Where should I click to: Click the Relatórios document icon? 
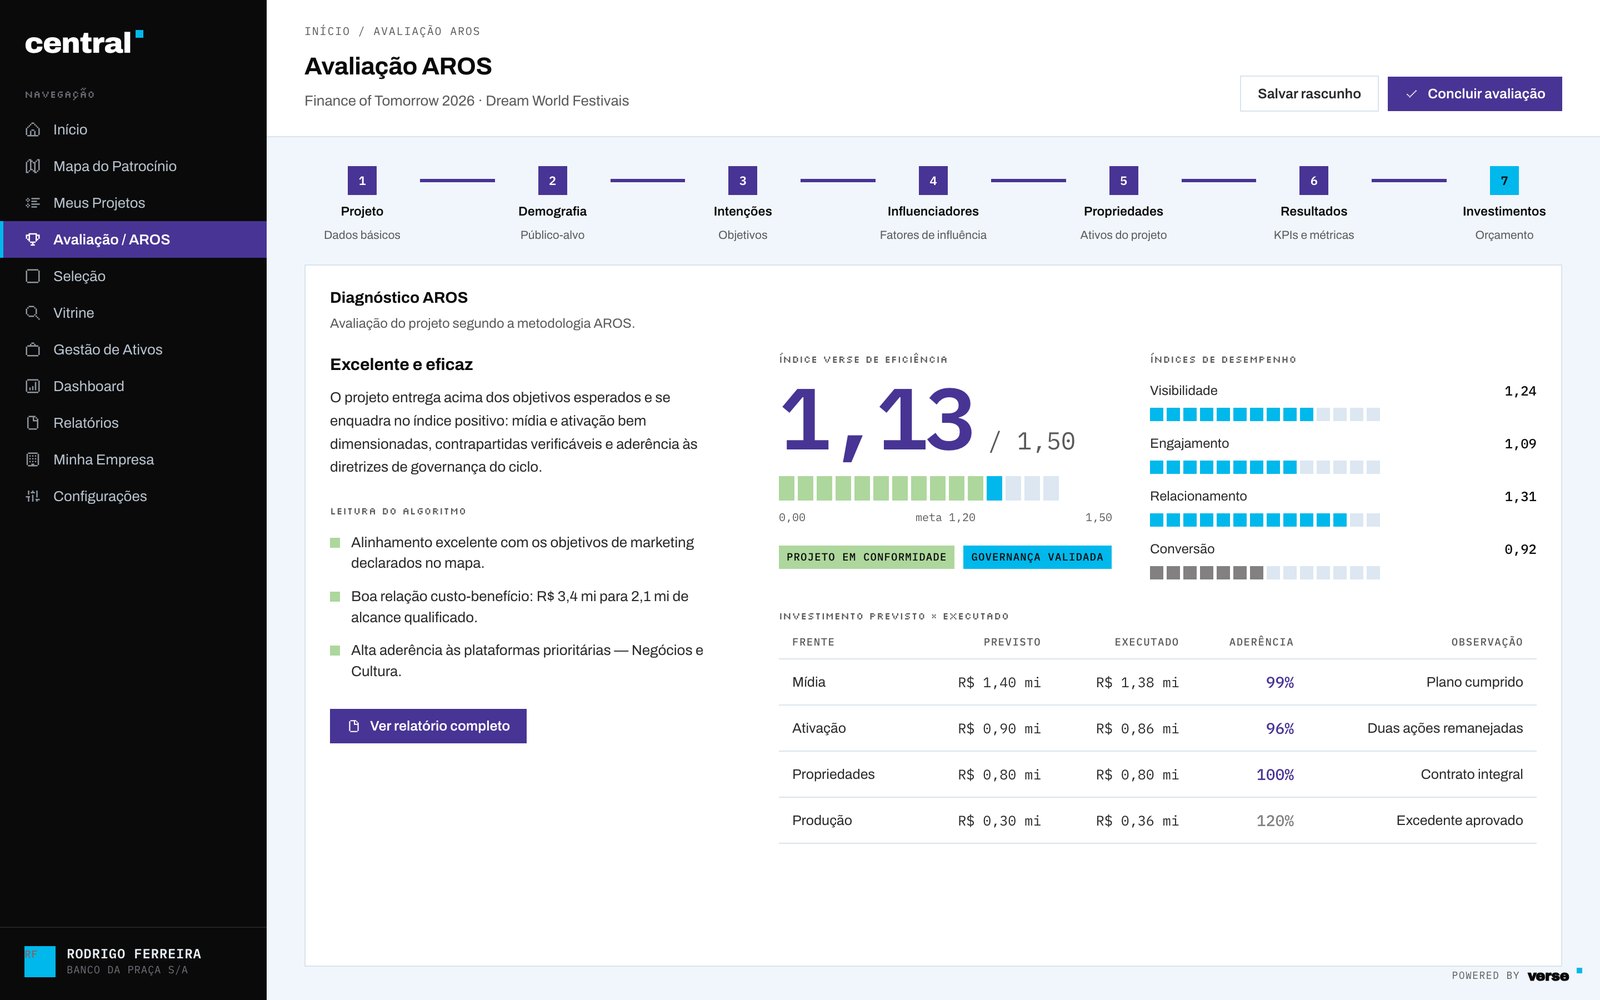pyautogui.click(x=33, y=423)
